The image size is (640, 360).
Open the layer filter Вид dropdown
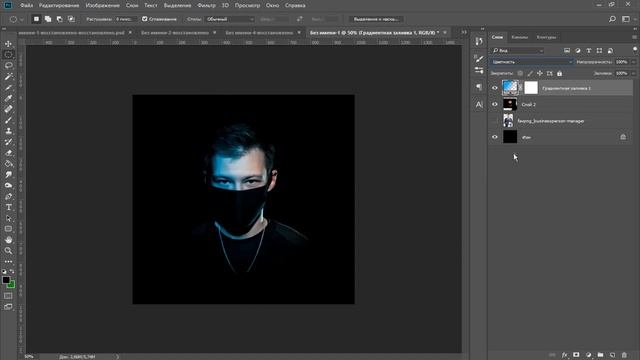(518, 51)
